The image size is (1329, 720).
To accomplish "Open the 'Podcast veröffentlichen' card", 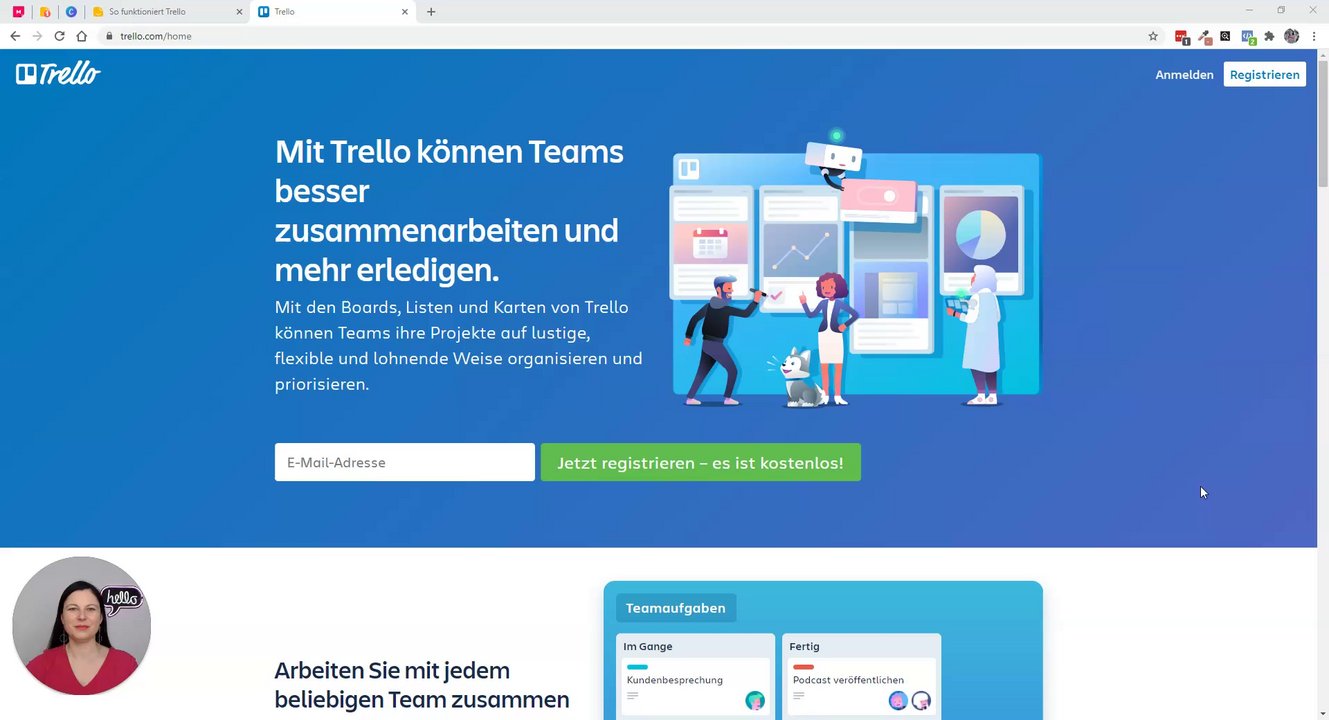I will [862, 685].
